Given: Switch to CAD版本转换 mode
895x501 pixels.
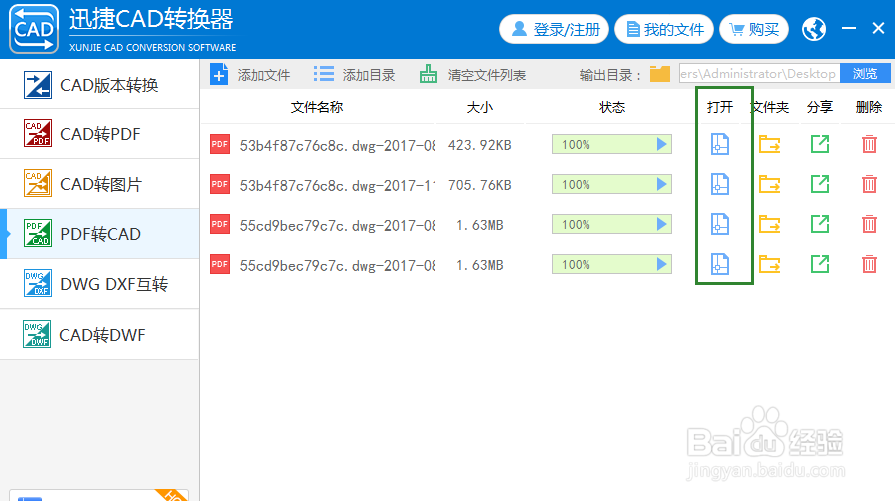Looking at the screenshot, I should coord(99,84).
